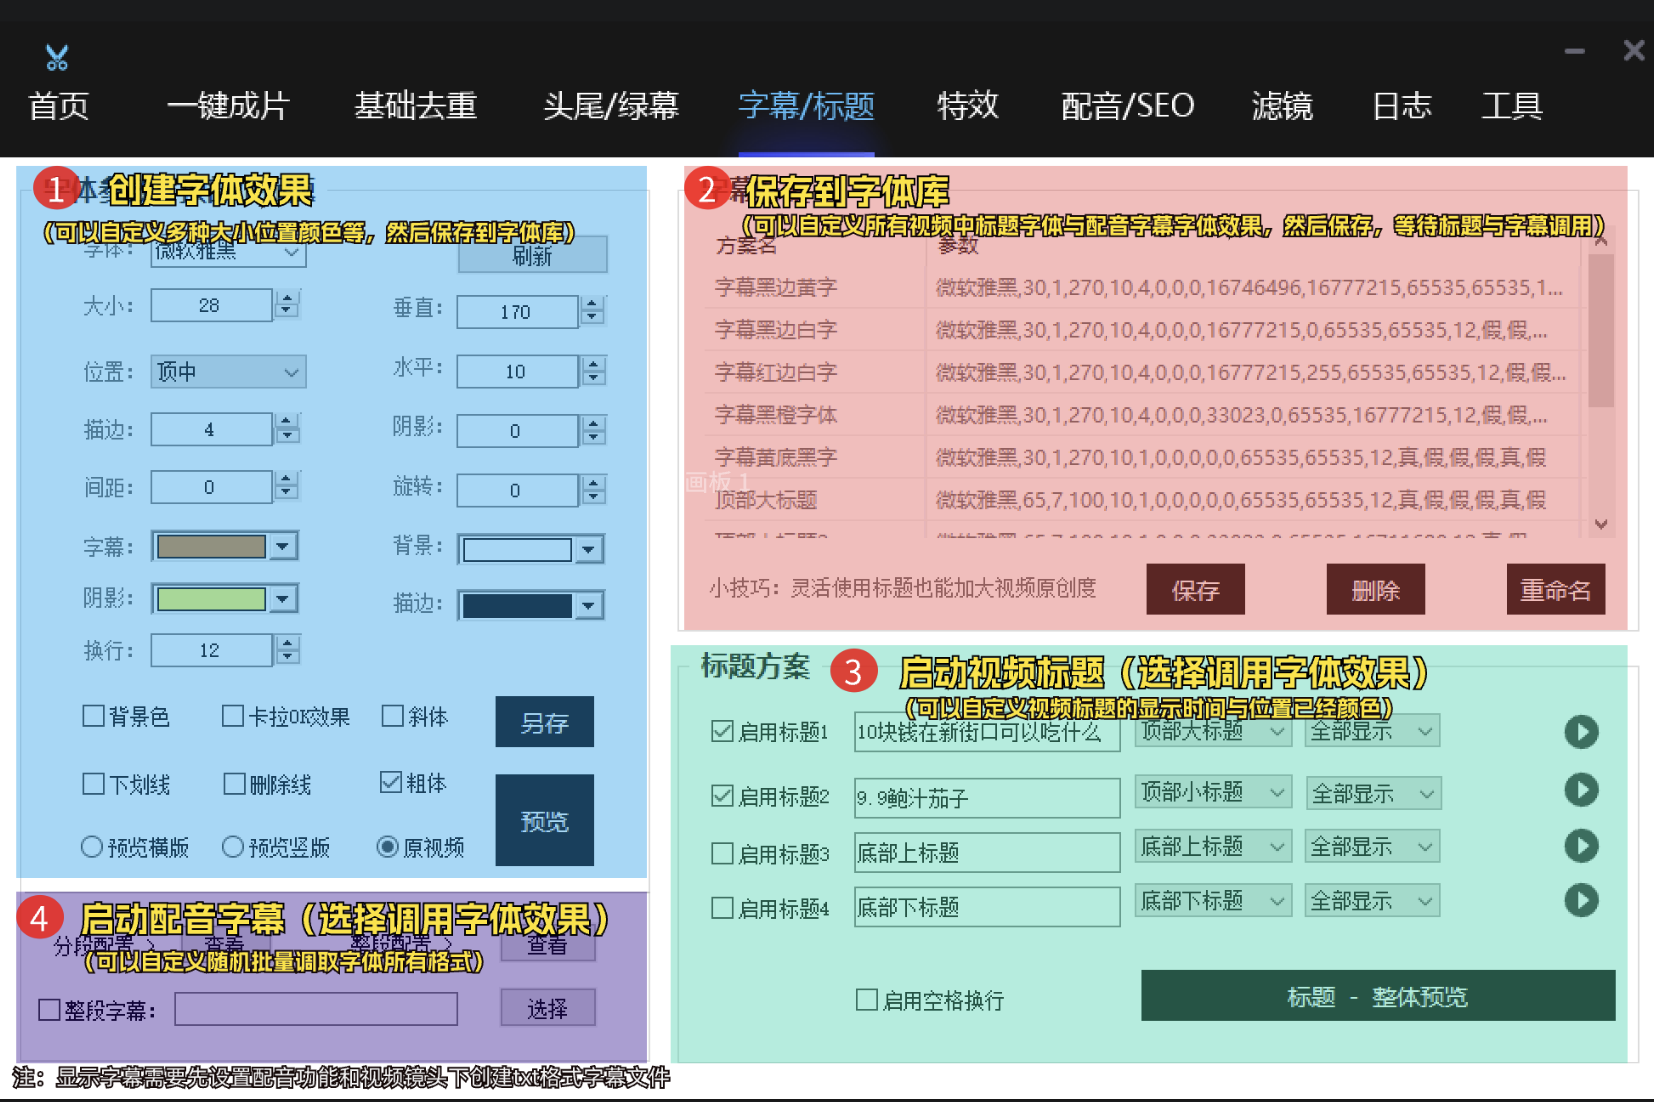Viewport: 1654px width, 1102px height.
Task: Increase 间距 spinner value
Action: point(287,480)
